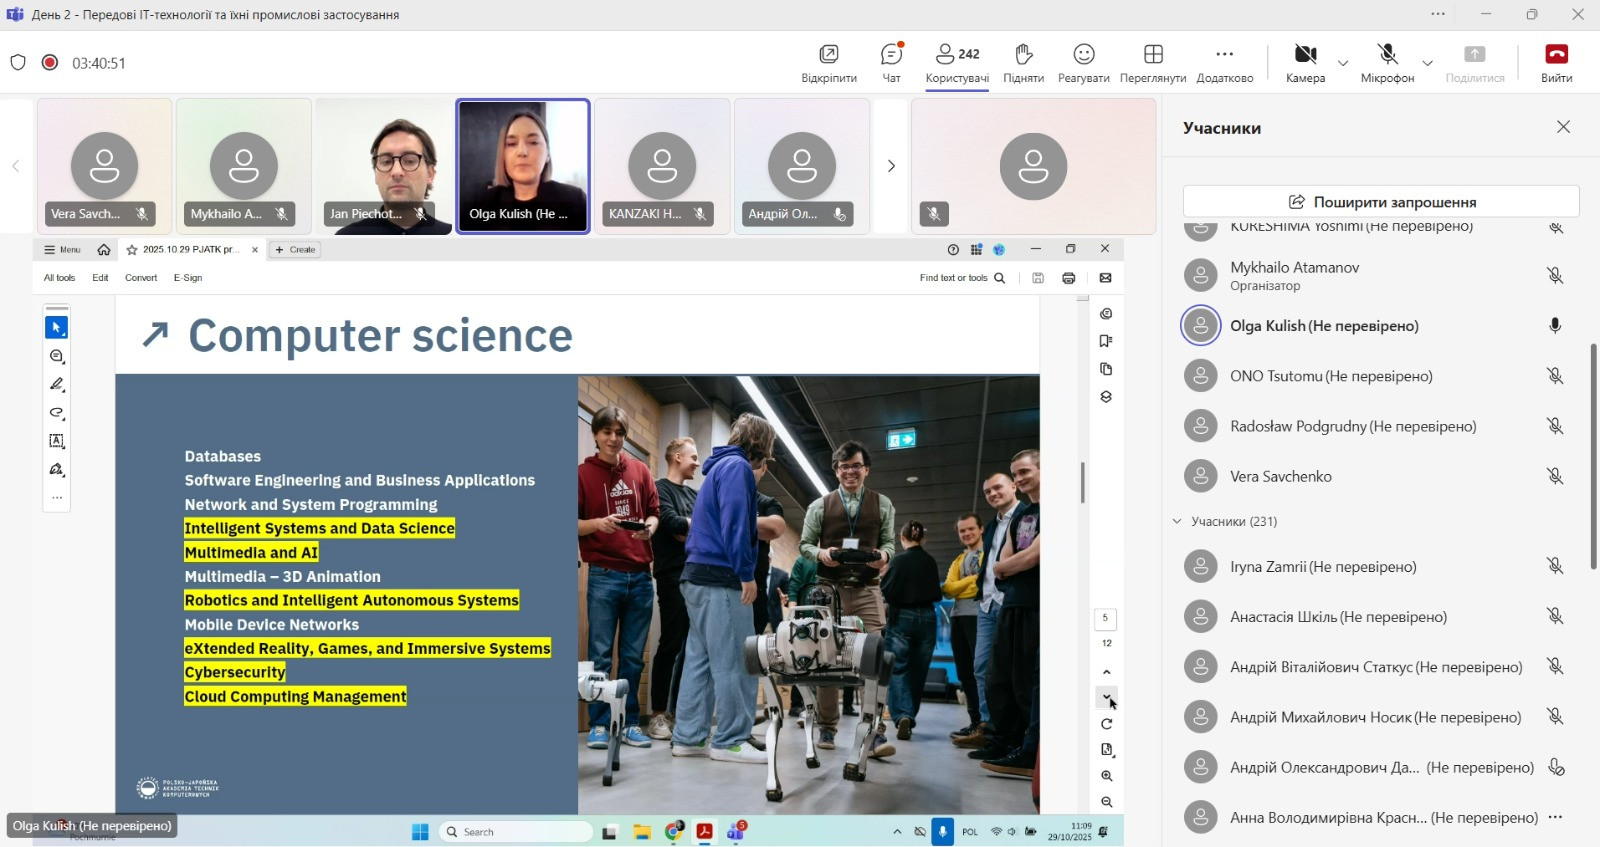1600x847 pixels.
Task: Close the Participants panel
Action: tap(1563, 127)
